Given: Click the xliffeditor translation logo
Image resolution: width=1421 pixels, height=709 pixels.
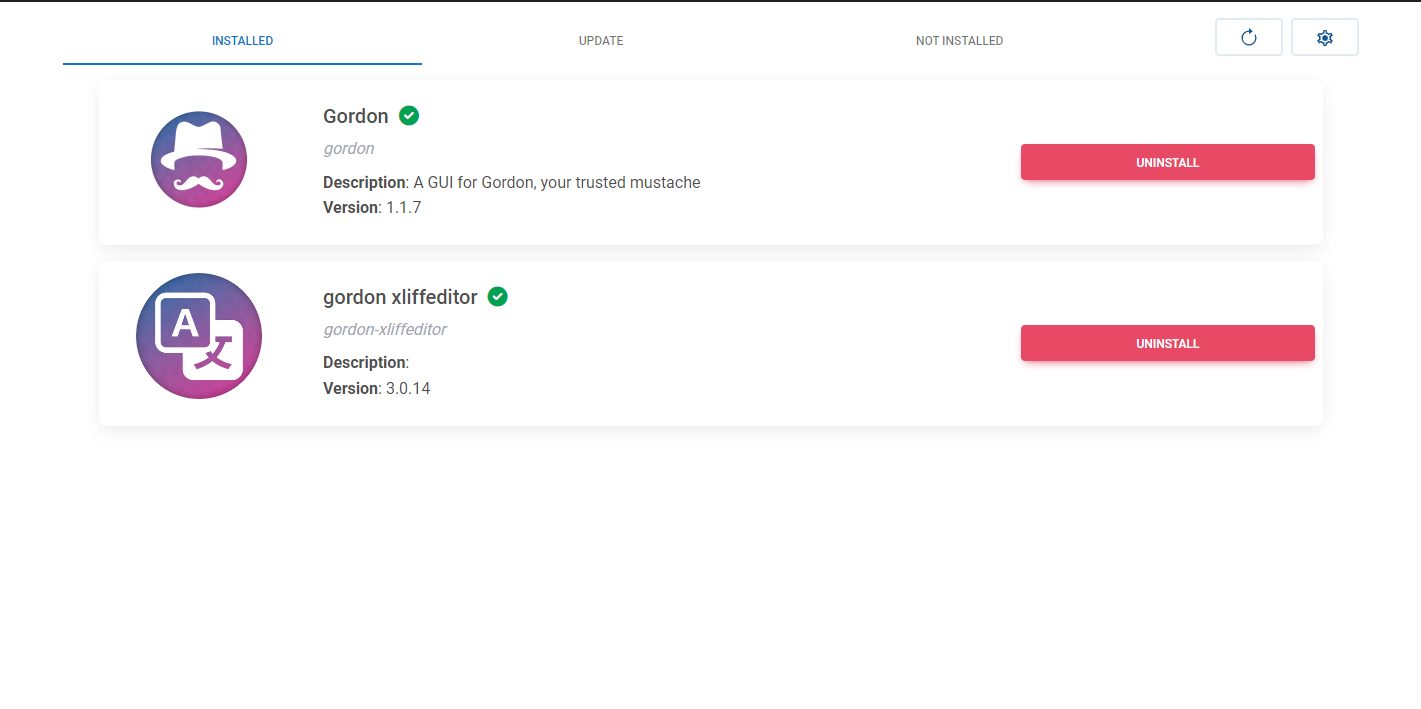Looking at the screenshot, I should point(199,336).
